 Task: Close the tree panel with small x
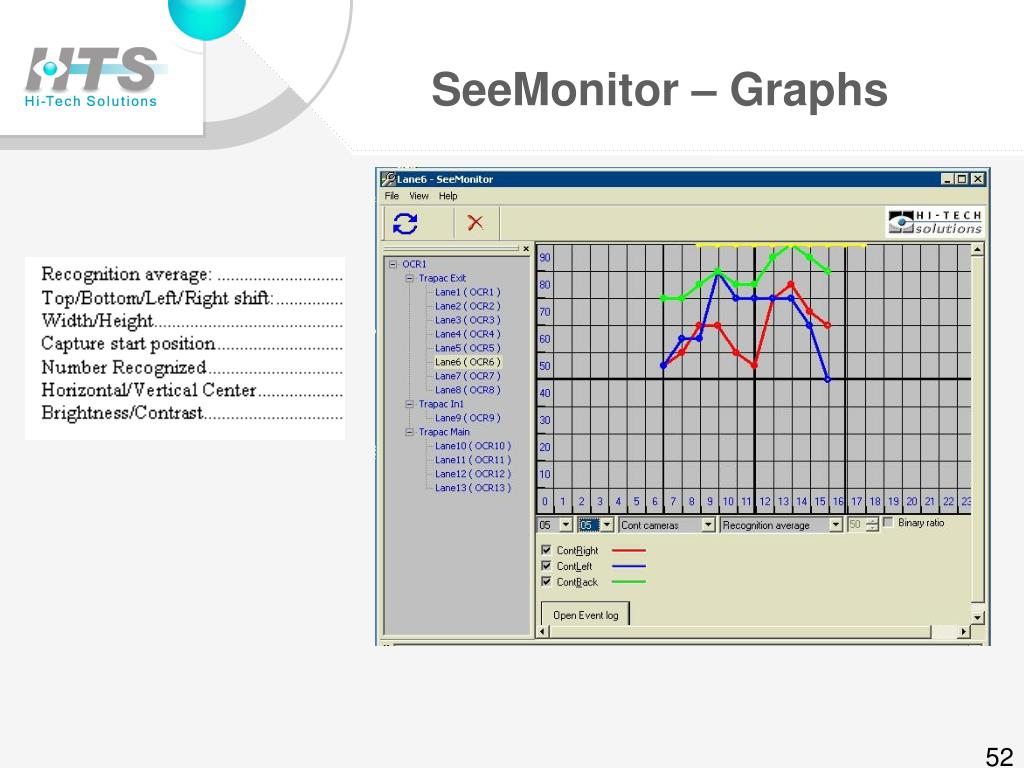pos(526,249)
